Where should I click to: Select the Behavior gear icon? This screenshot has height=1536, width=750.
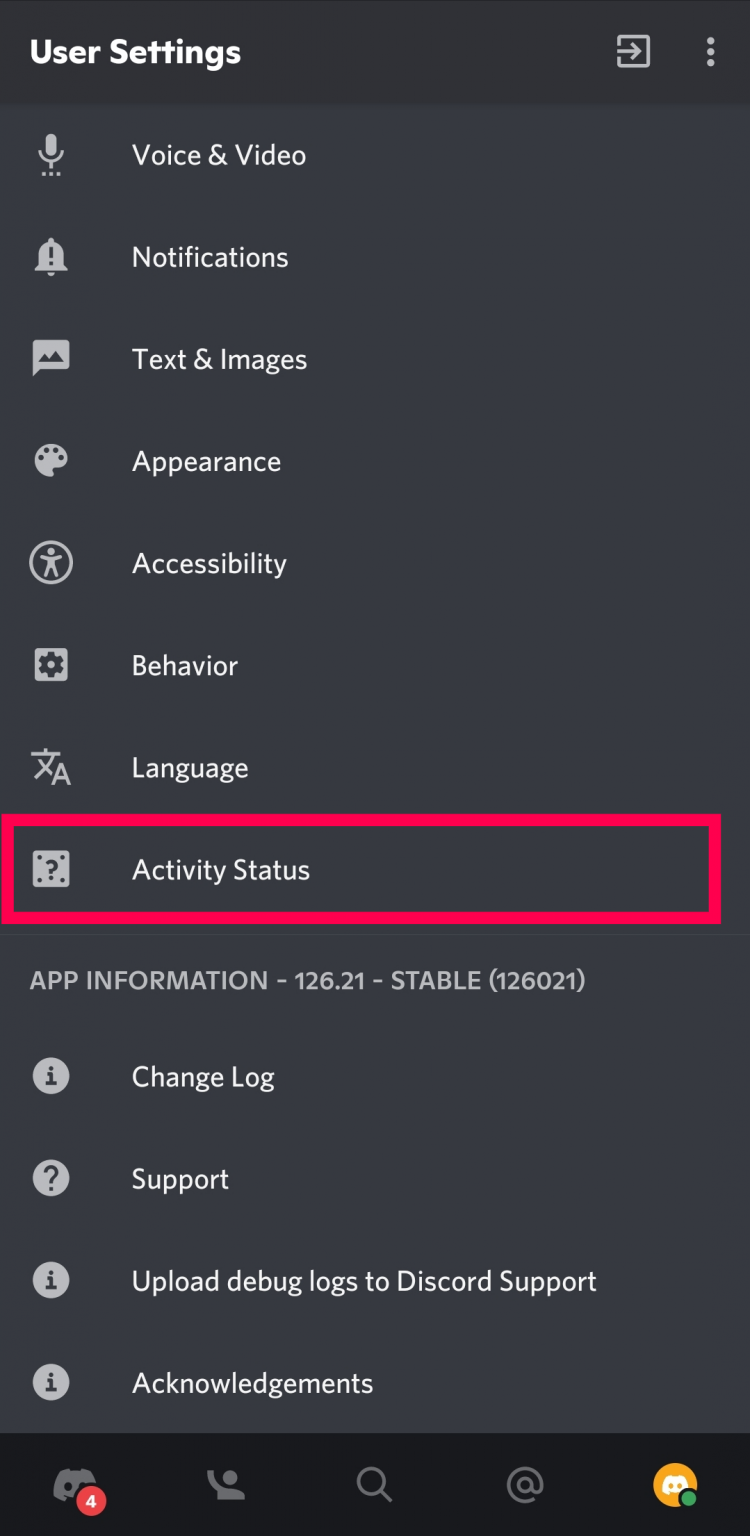coord(51,664)
